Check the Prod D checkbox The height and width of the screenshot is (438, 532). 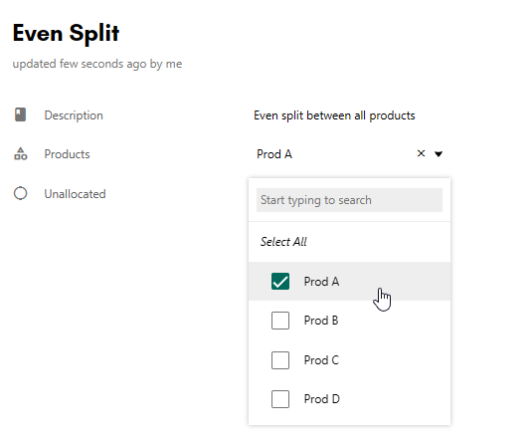[280, 399]
